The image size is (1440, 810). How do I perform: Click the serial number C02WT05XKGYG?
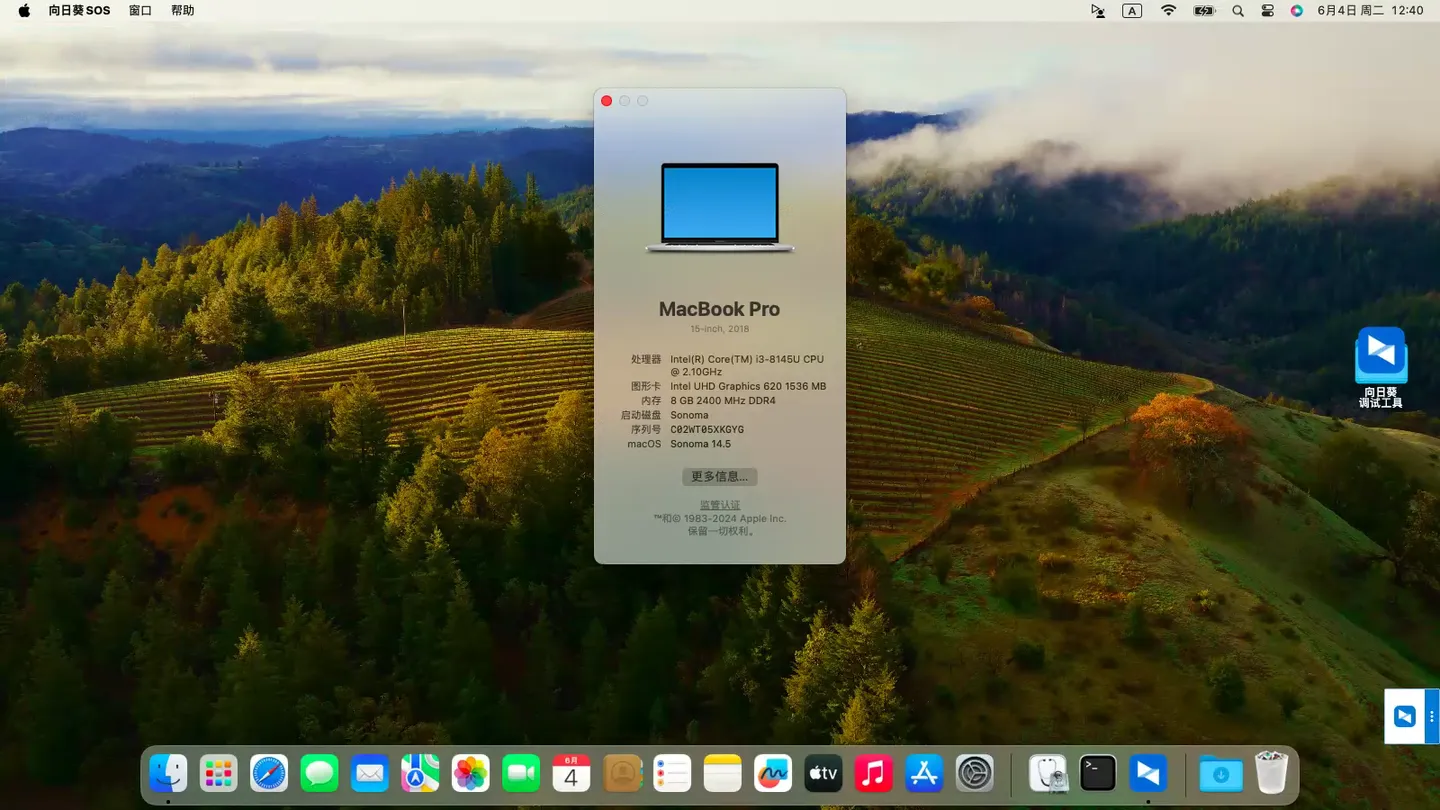pos(707,430)
